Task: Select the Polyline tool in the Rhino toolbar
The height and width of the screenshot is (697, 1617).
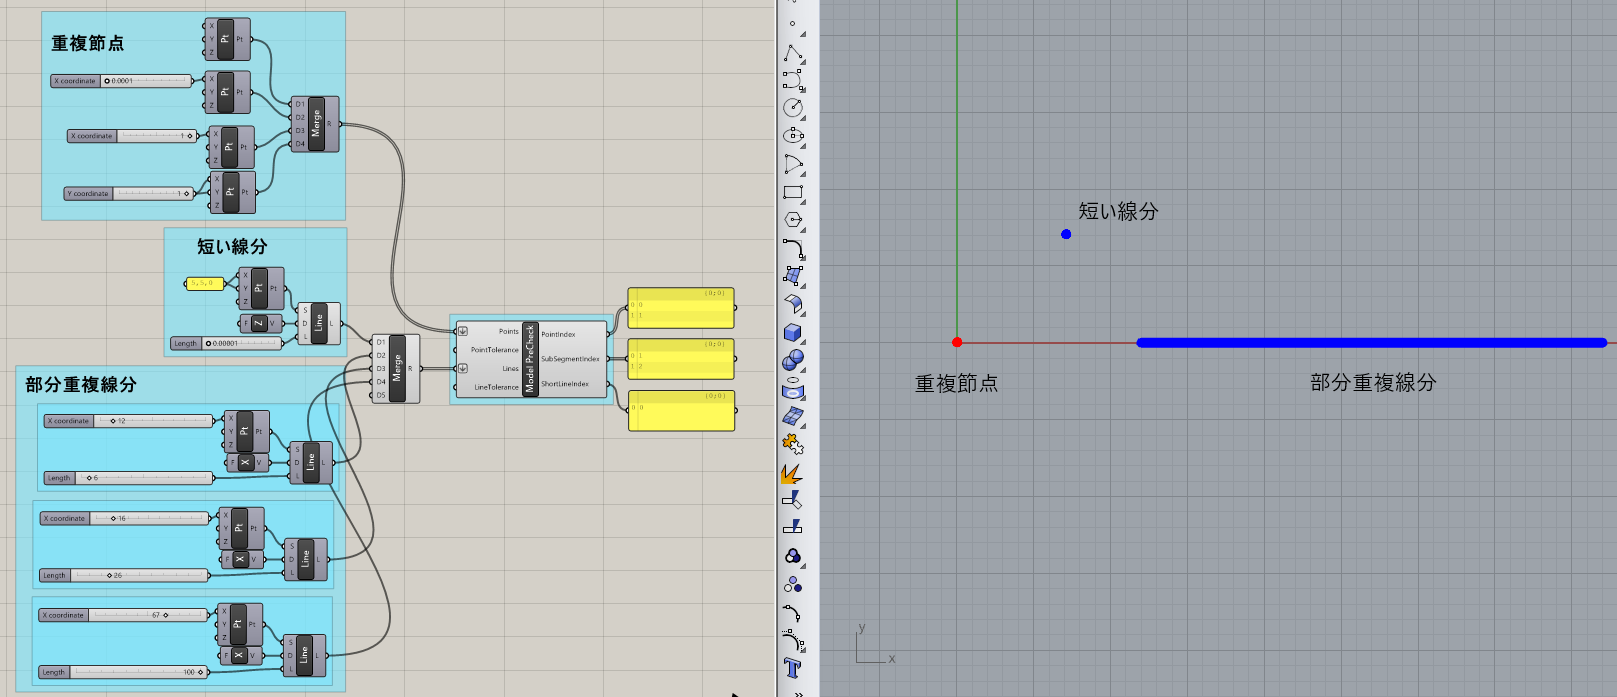Action: click(x=793, y=52)
